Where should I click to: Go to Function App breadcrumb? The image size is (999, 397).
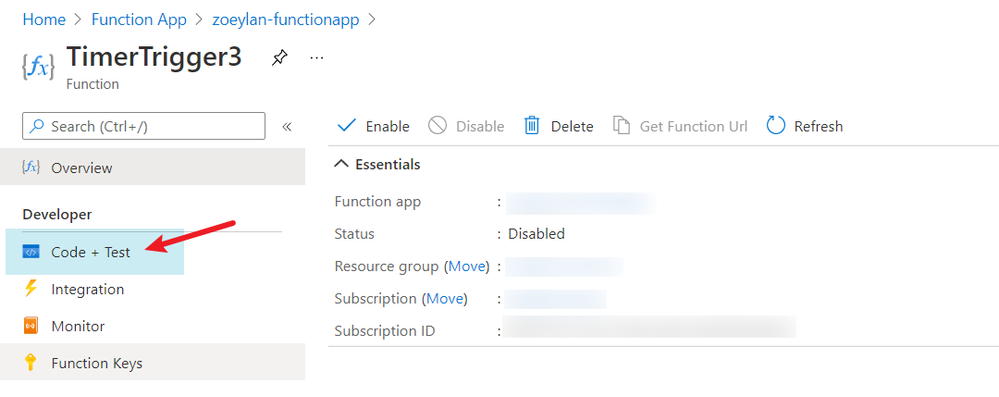[139, 20]
